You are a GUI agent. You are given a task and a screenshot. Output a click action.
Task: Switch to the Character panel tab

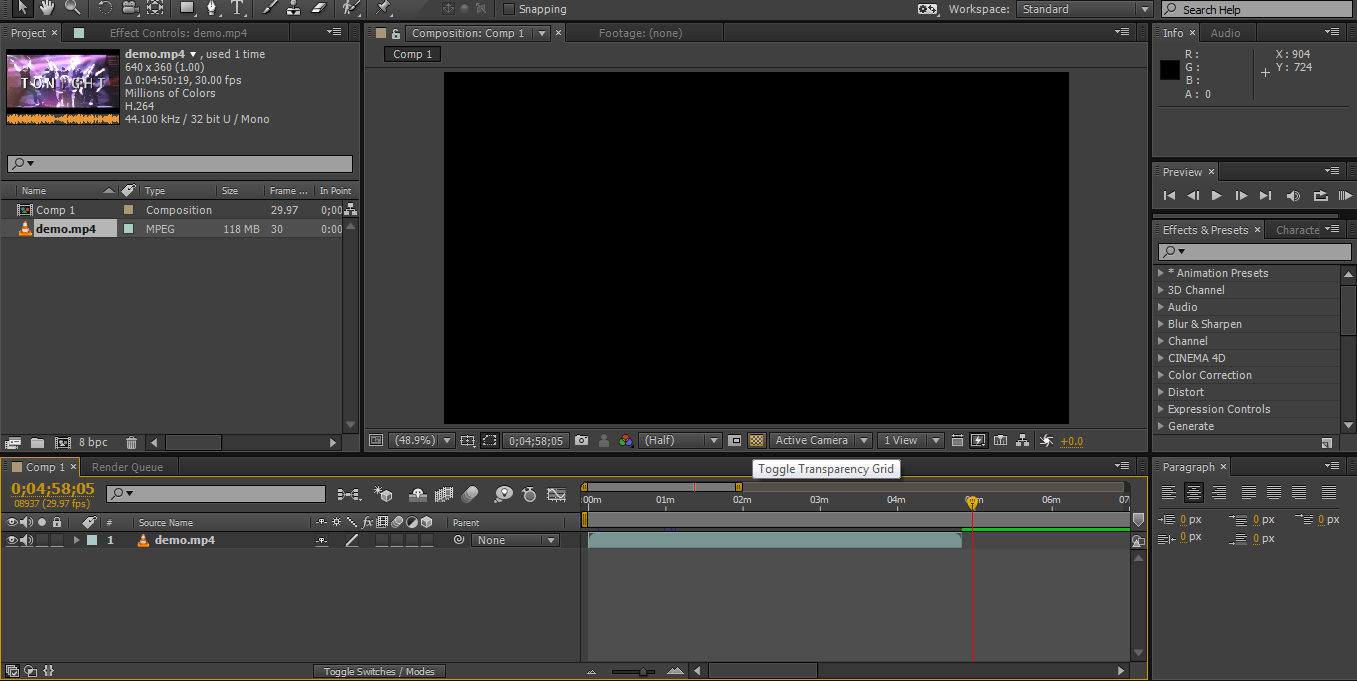click(x=1297, y=230)
